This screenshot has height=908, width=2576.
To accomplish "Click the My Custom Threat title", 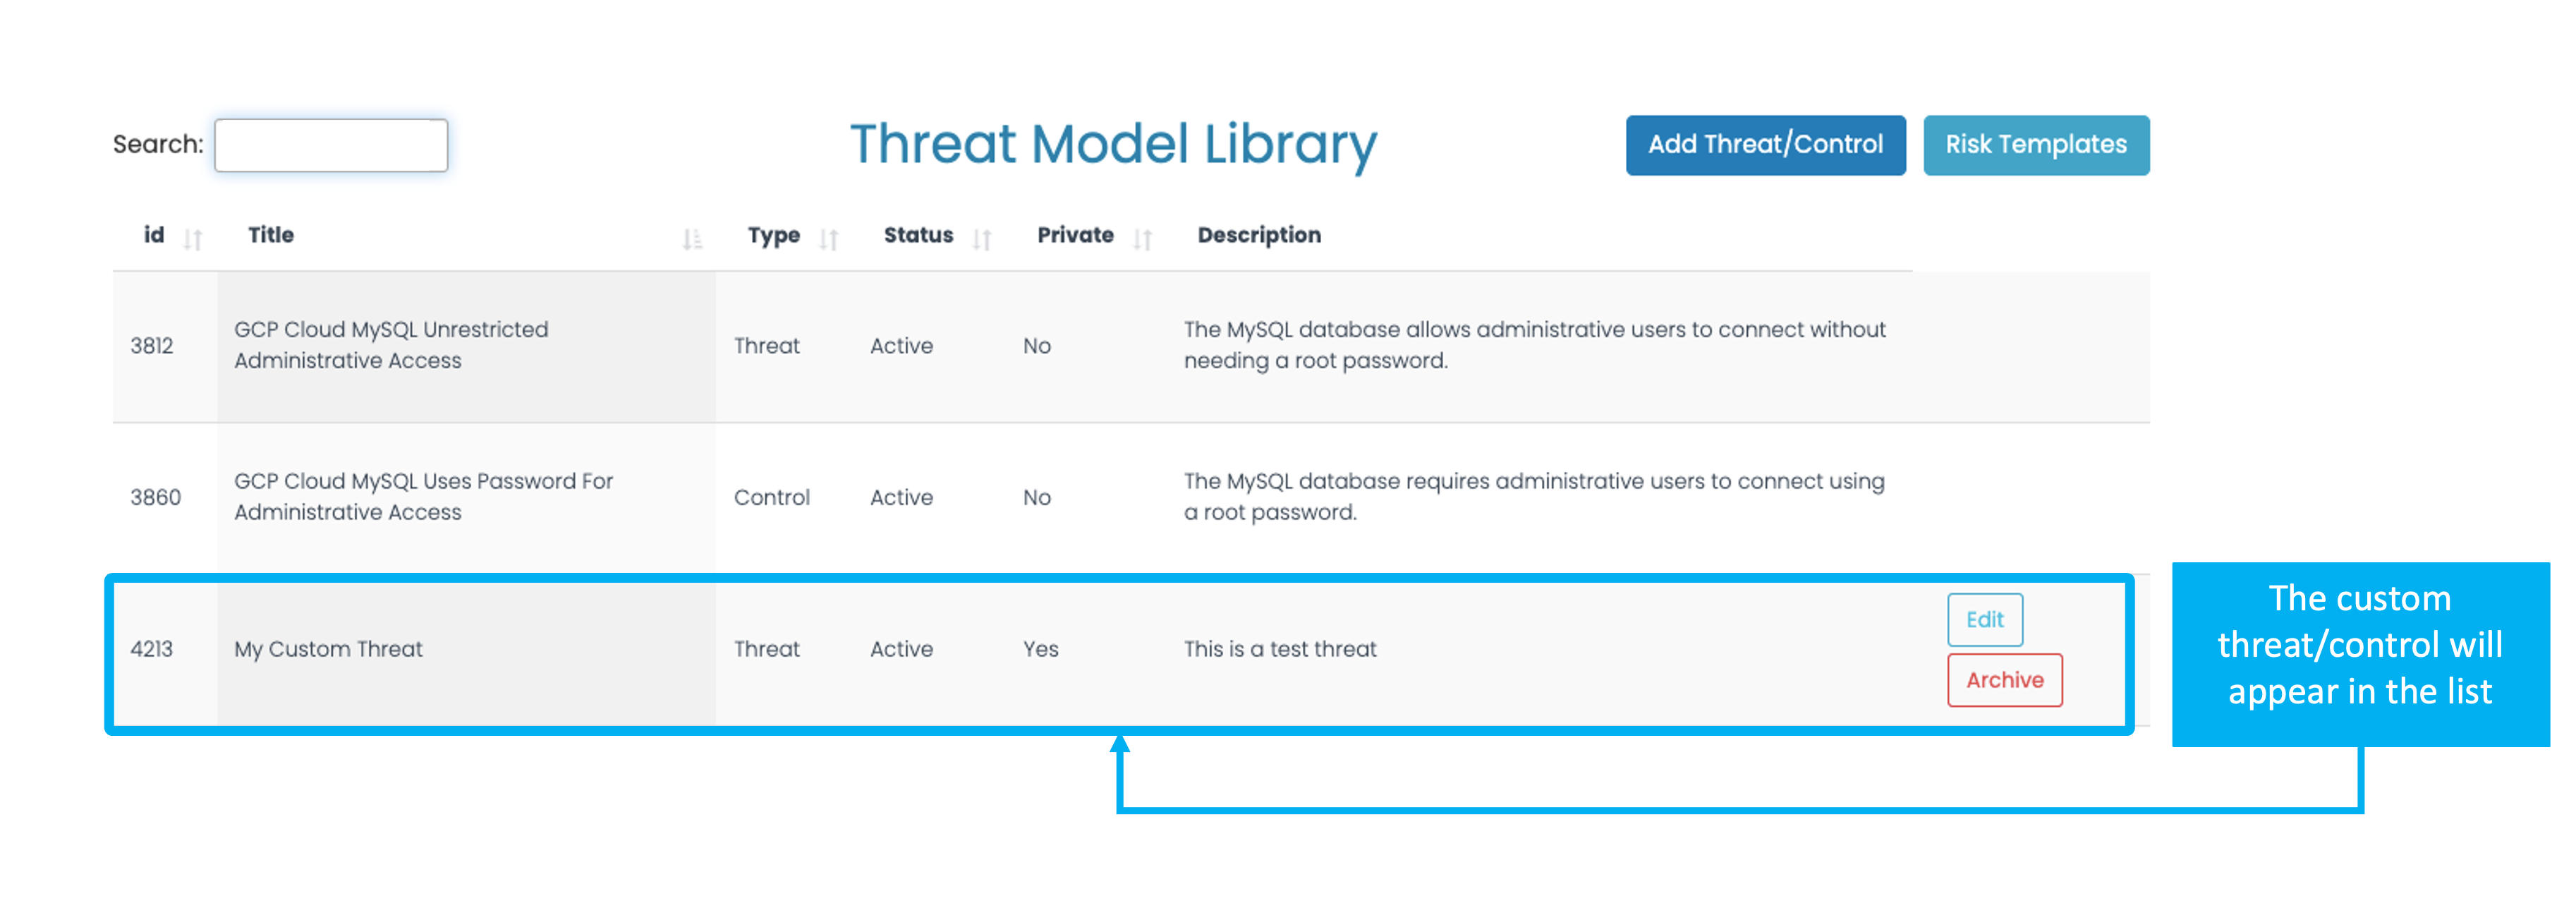I will tap(328, 649).
